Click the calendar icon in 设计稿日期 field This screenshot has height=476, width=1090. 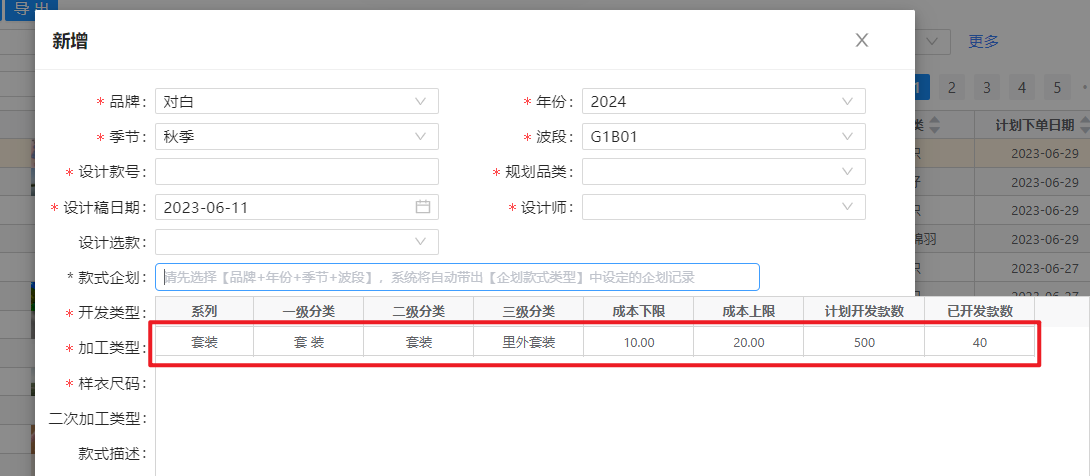[x=423, y=207]
